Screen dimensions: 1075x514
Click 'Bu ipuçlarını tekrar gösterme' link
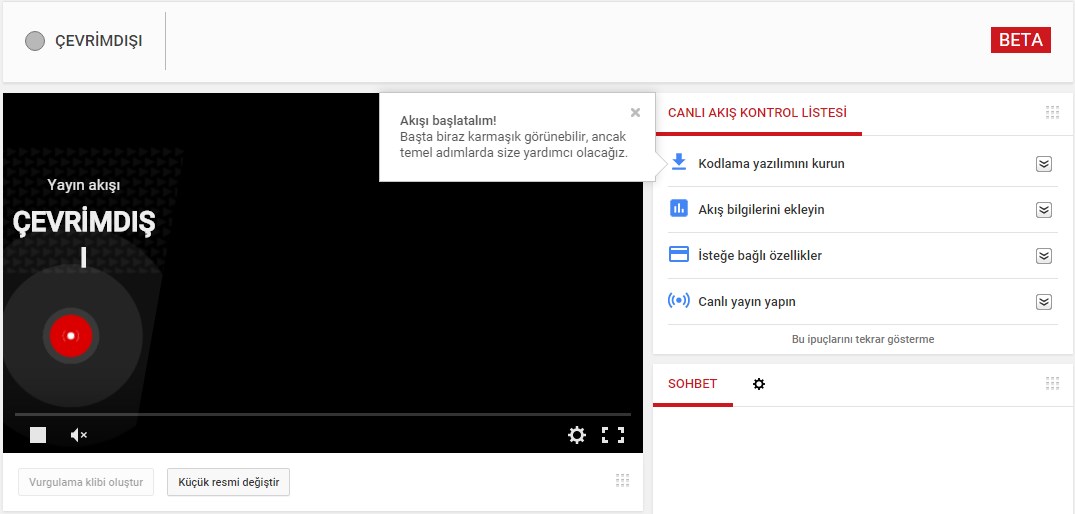(862, 339)
